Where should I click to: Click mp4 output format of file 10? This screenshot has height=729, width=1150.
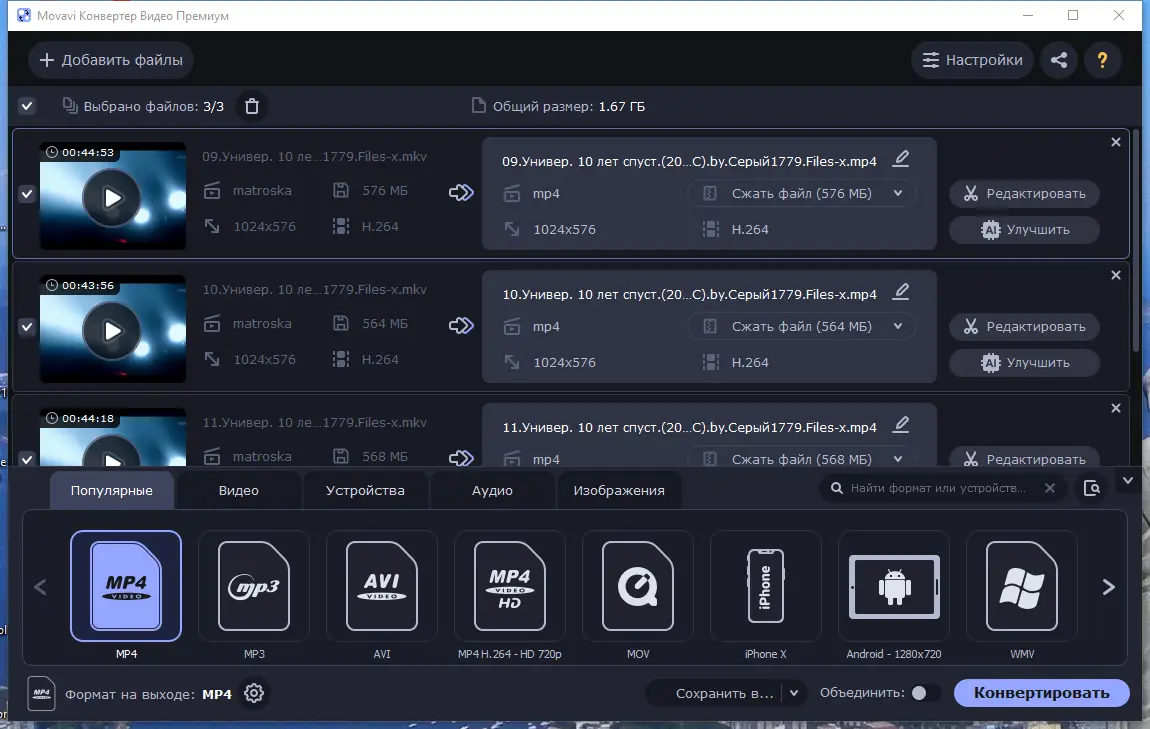[546, 326]
